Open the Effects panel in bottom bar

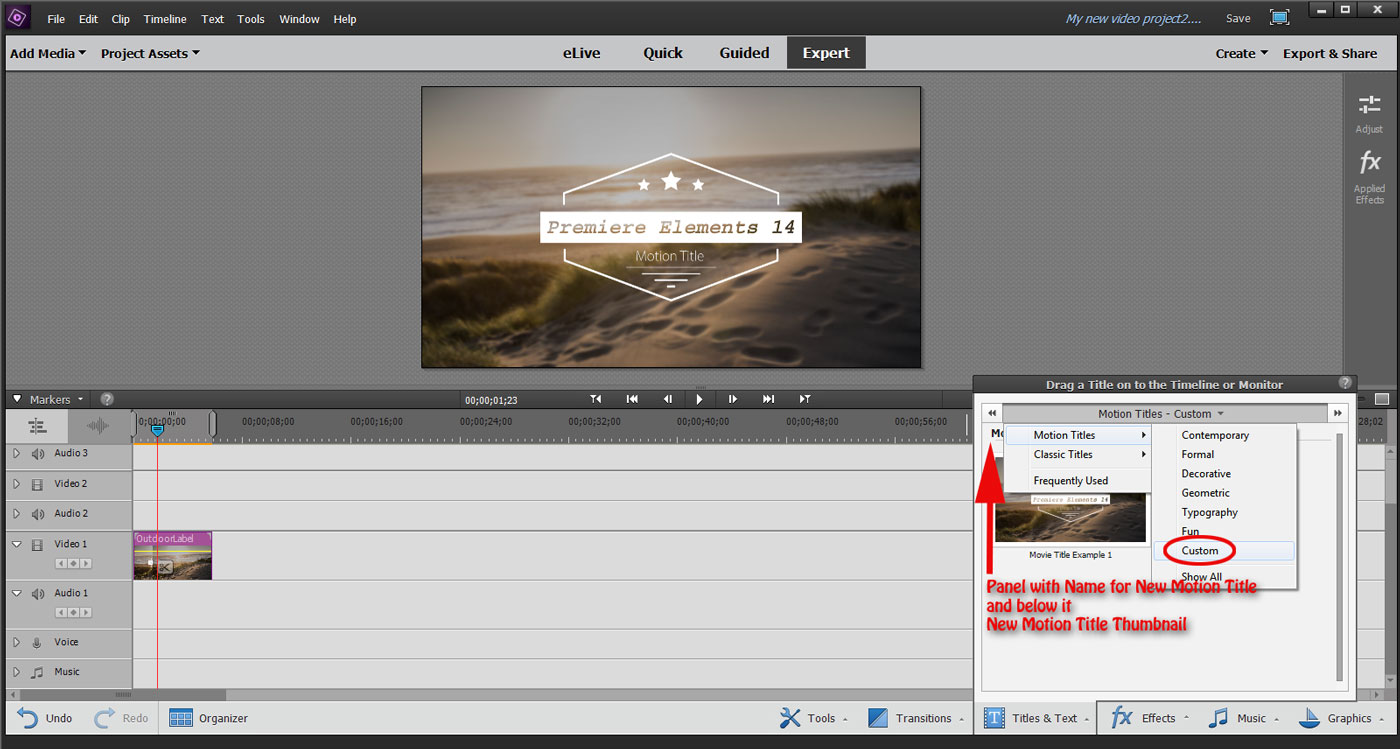click(x=1150, y=718)
